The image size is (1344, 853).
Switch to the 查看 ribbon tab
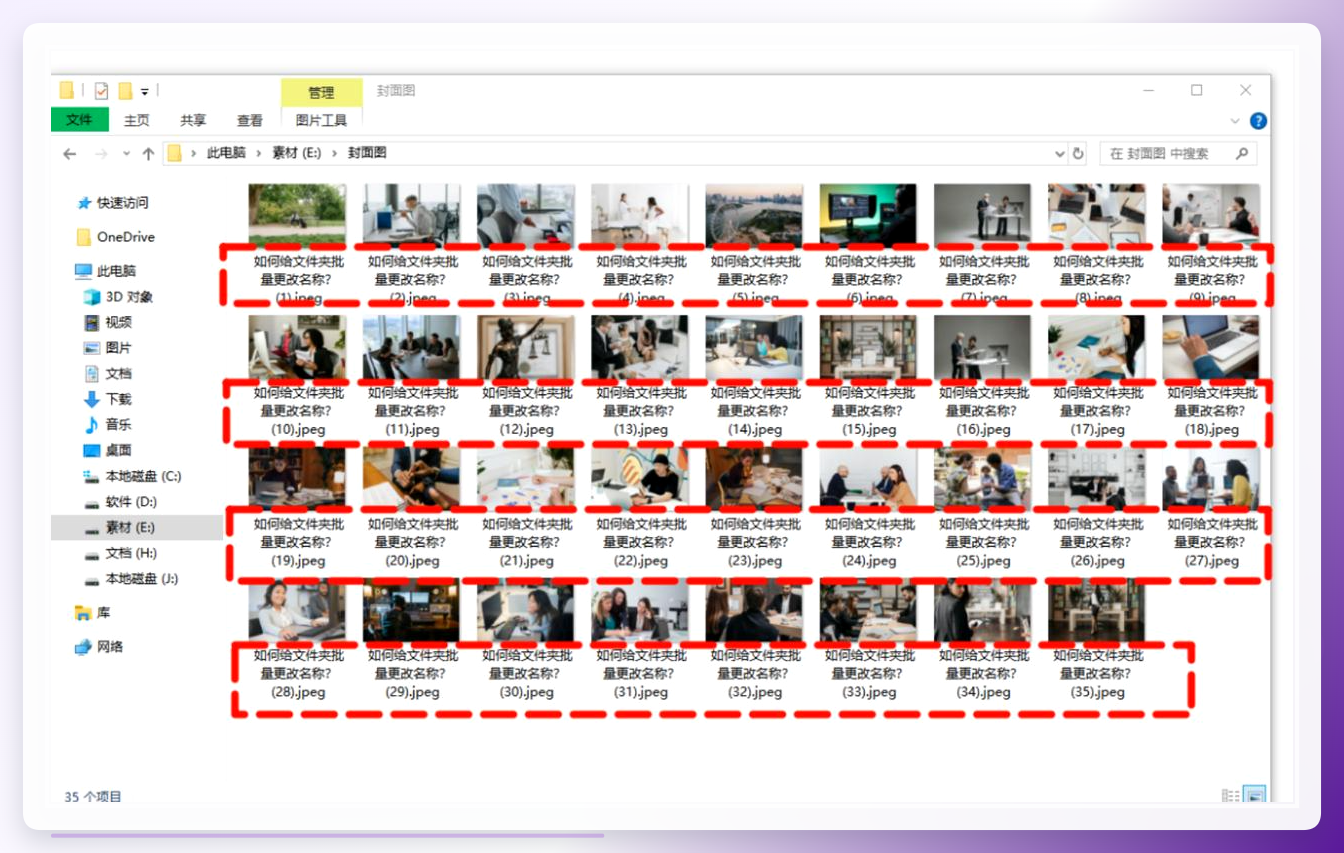(250, 120)
